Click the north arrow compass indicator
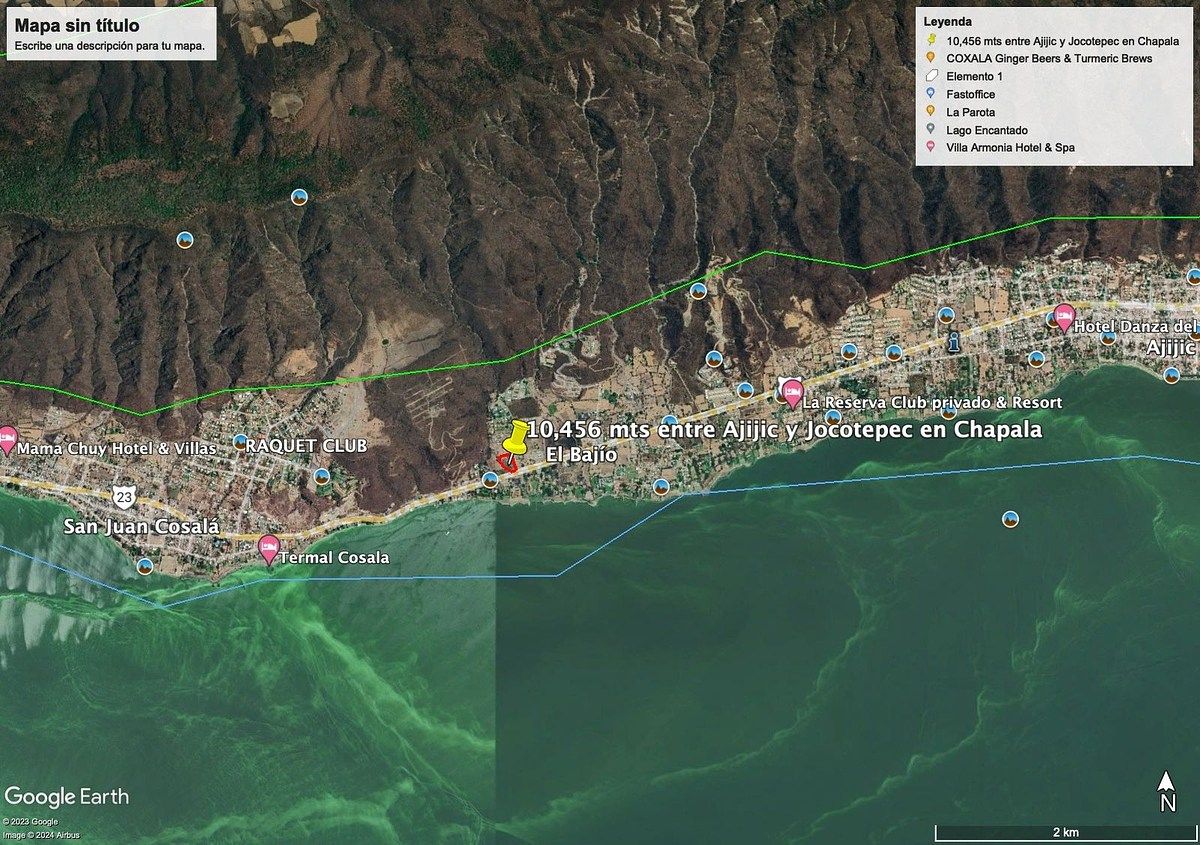 1166,791
